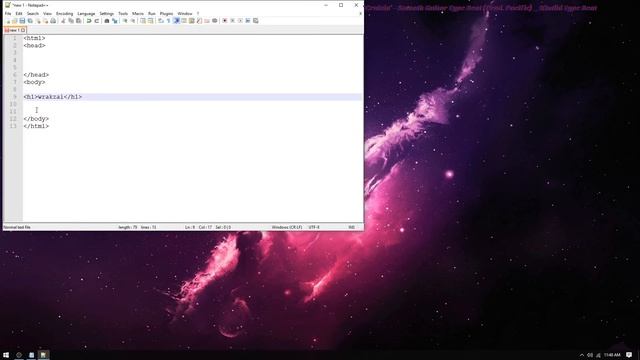Toggle synchronized vertical scrolling icon
Image resolution: width=640 pixels, height=360 pixels.
click(x=143, y=21)
